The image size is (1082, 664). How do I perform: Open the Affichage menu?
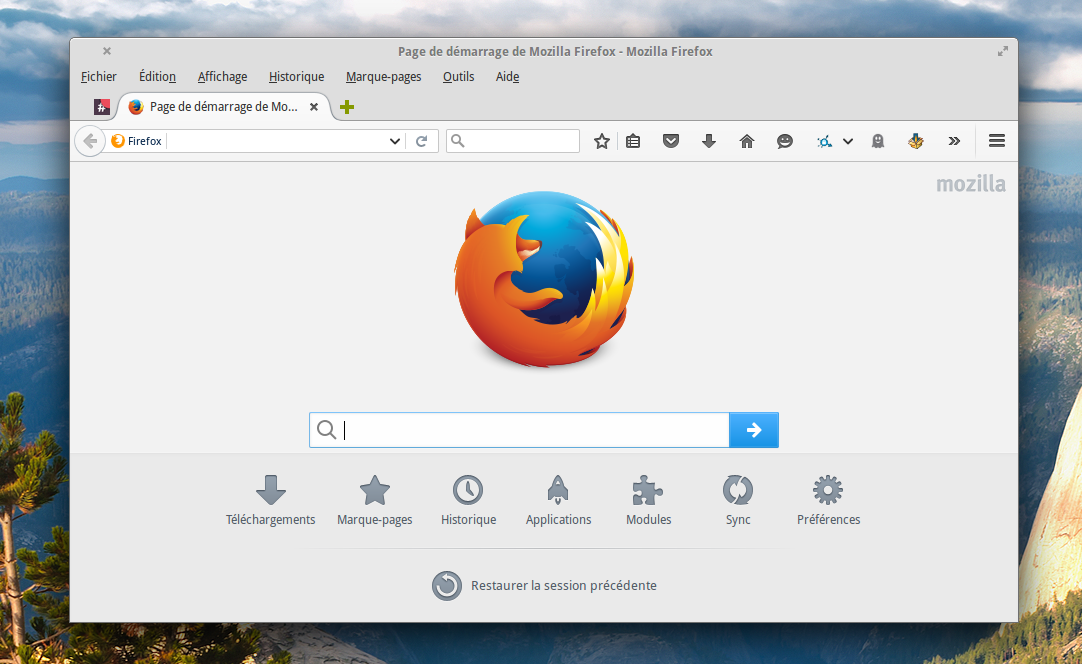click(222, 77)
